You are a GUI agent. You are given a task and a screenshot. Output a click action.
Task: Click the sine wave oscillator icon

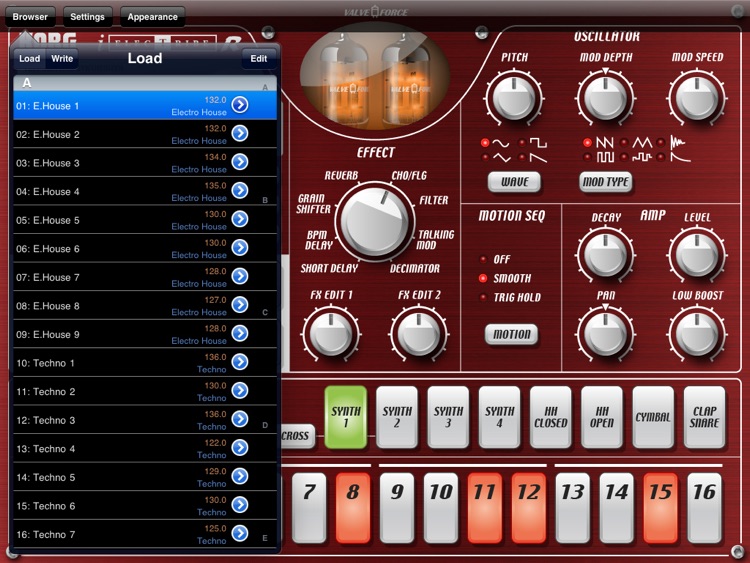coord(497,143)
